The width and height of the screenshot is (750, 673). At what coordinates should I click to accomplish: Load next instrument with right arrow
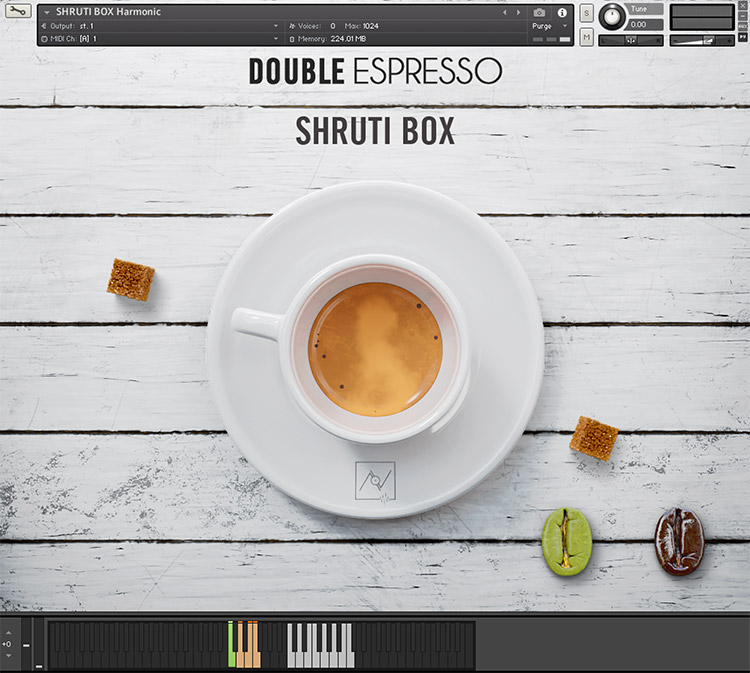[x=518, y=12]
